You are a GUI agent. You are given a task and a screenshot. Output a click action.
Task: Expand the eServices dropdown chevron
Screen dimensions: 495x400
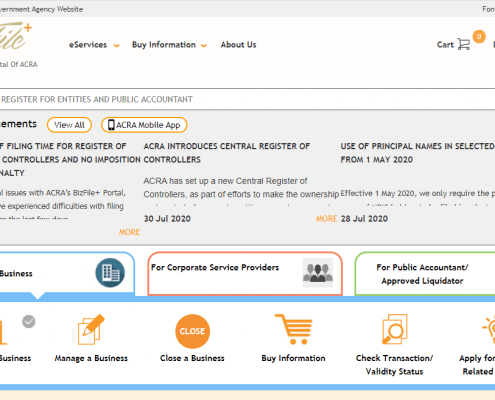[x=116, y=45]
